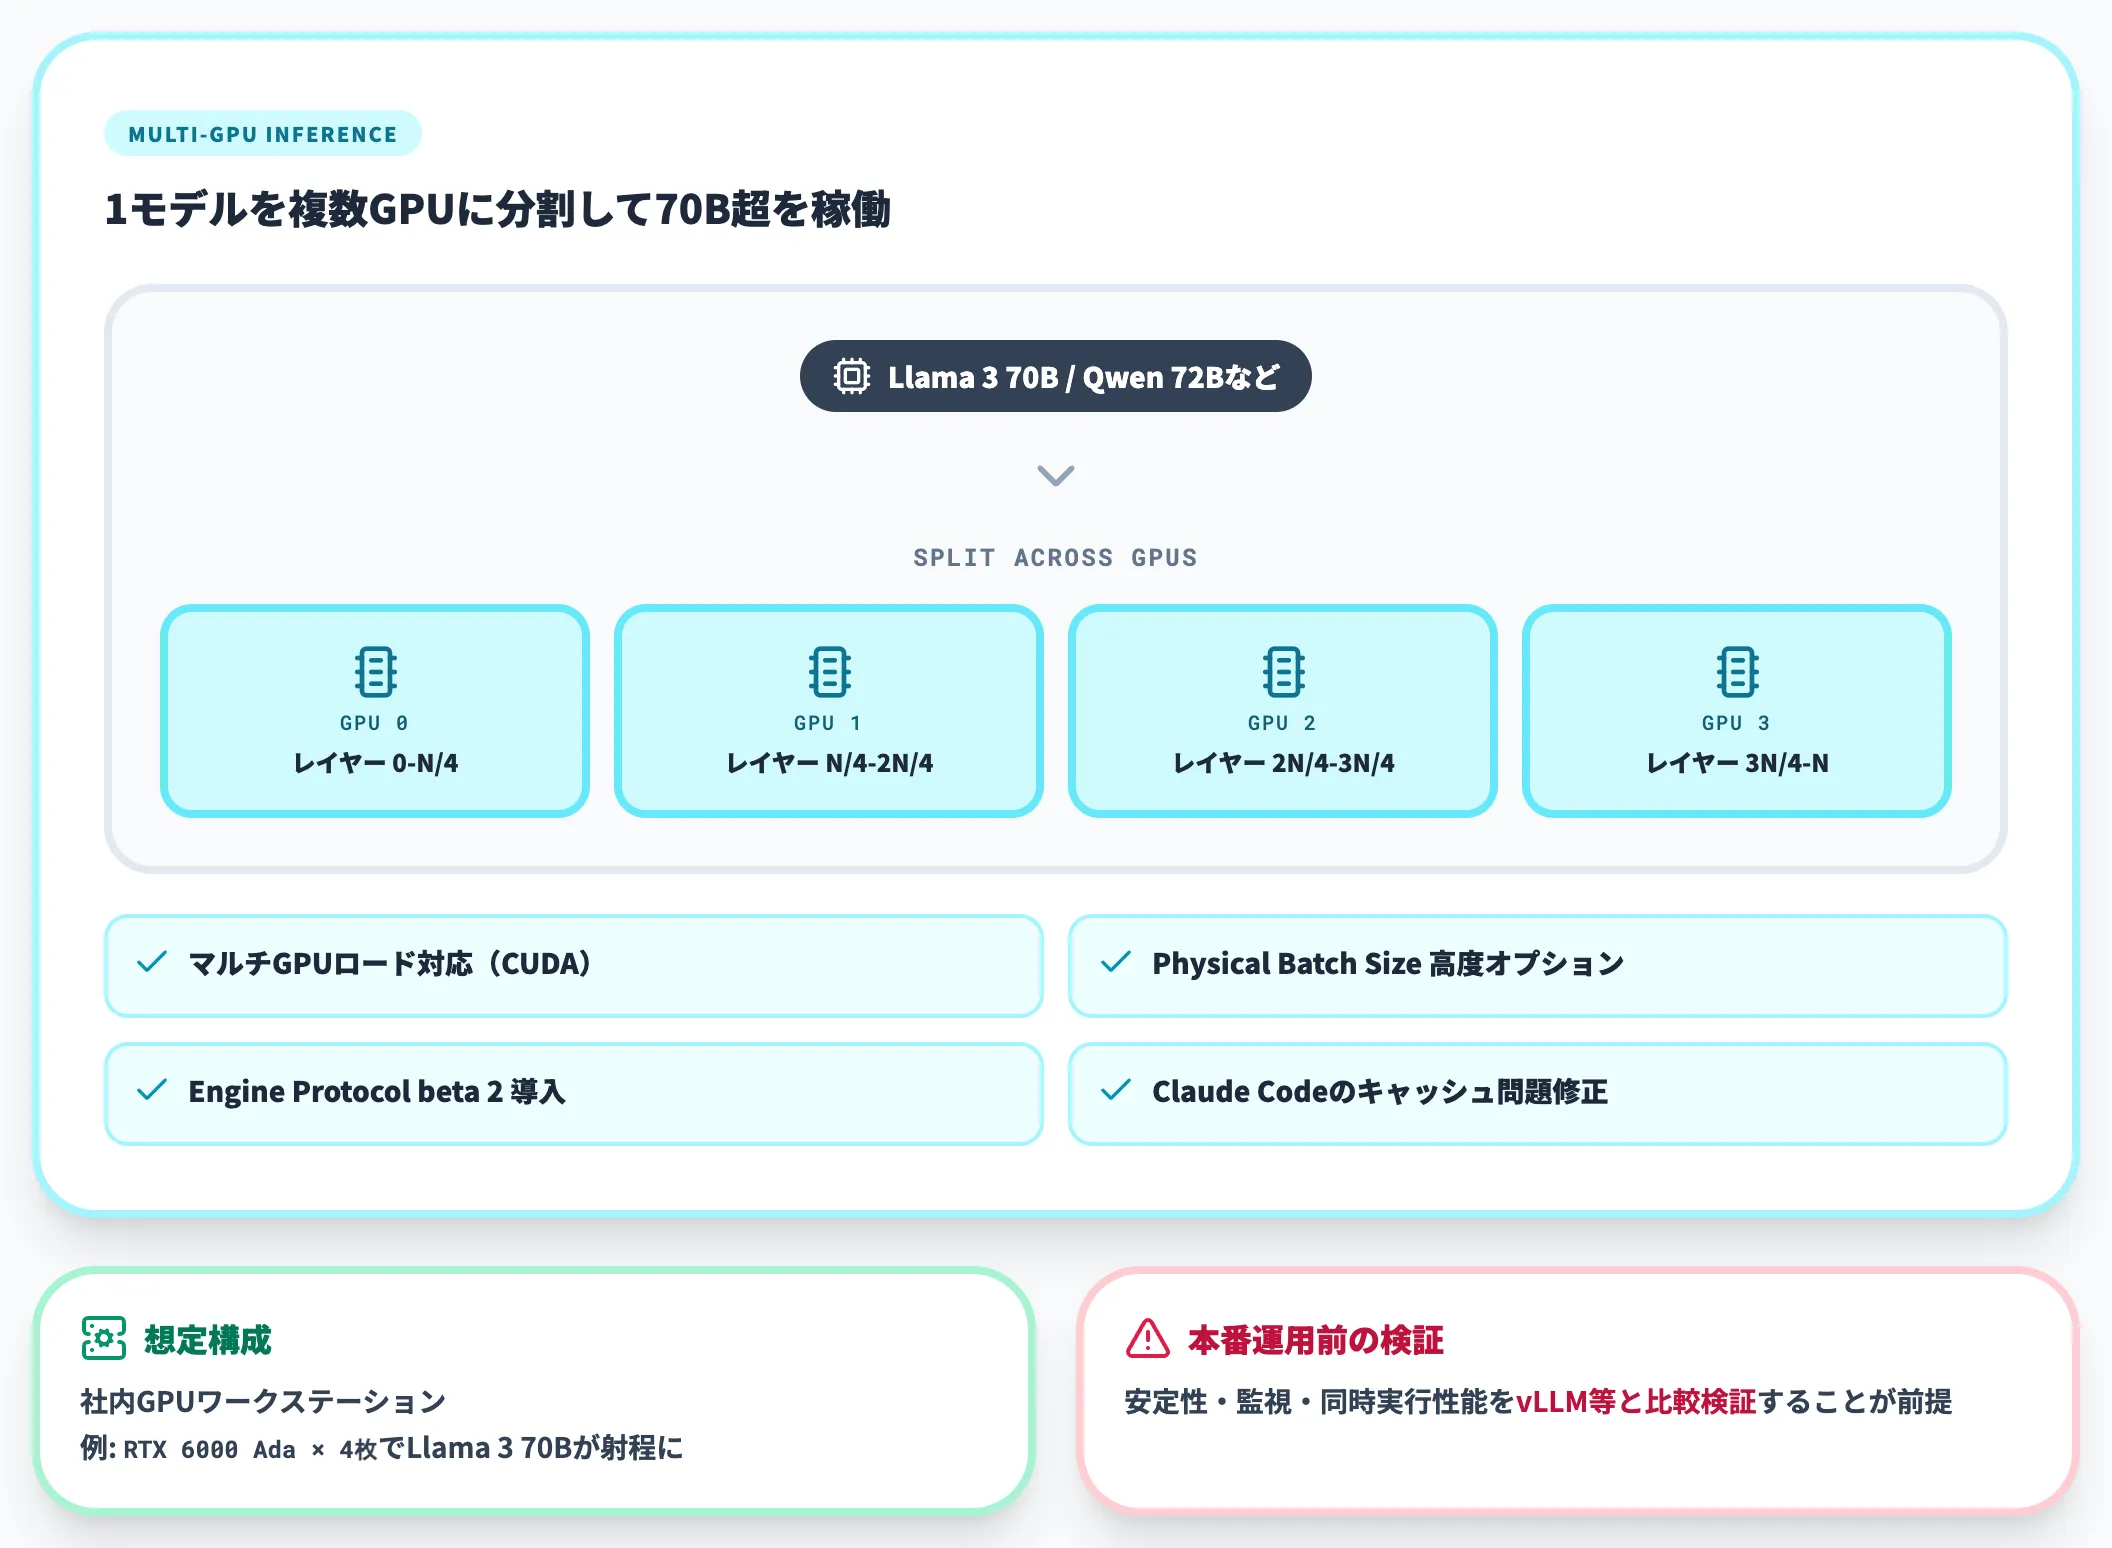Click the 想定構成 green heading
The height and width of the screenshot is (1548, 2112).
[208, 1340]
